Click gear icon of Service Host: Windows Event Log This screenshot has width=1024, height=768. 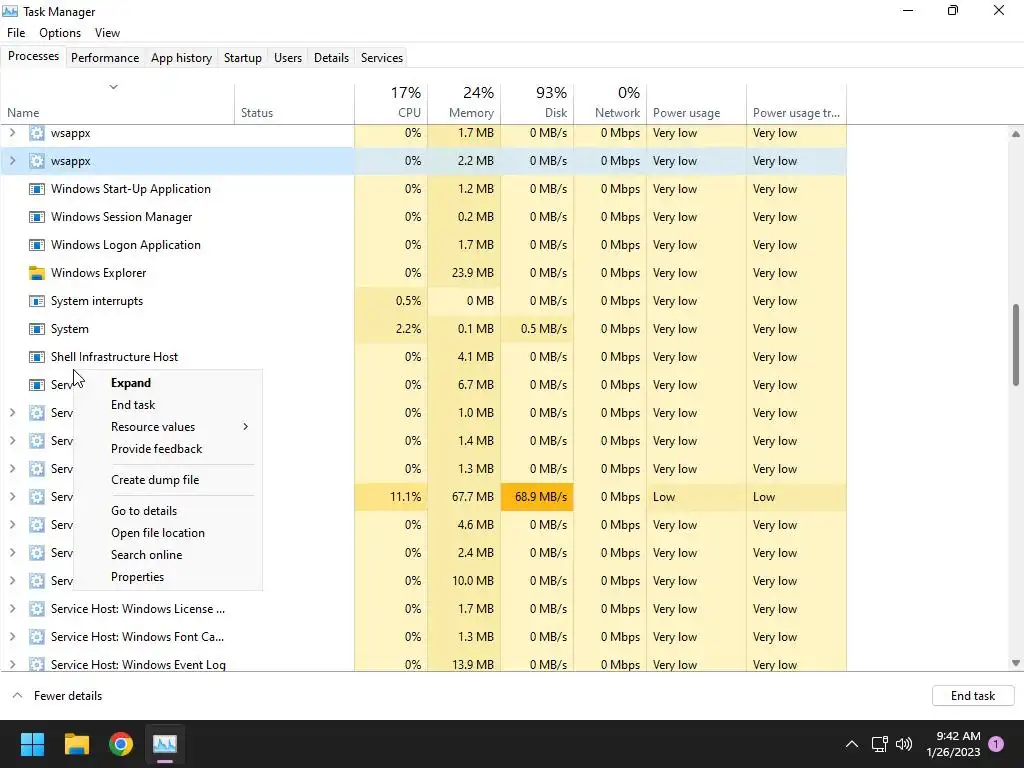(x=37, y=664)
